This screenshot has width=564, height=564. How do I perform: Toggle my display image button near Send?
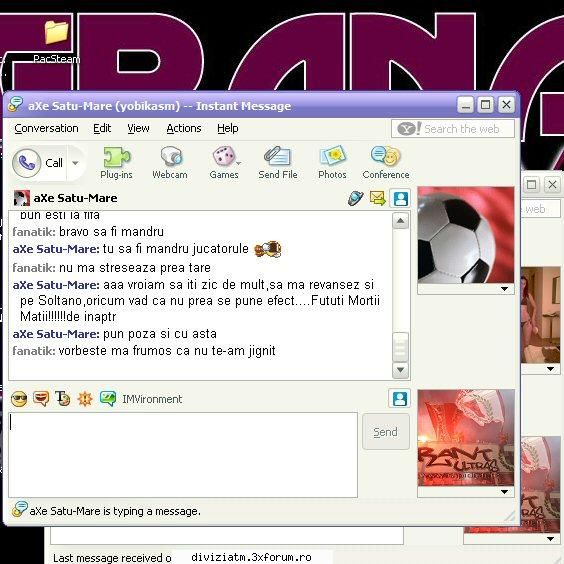coord(400,399)
